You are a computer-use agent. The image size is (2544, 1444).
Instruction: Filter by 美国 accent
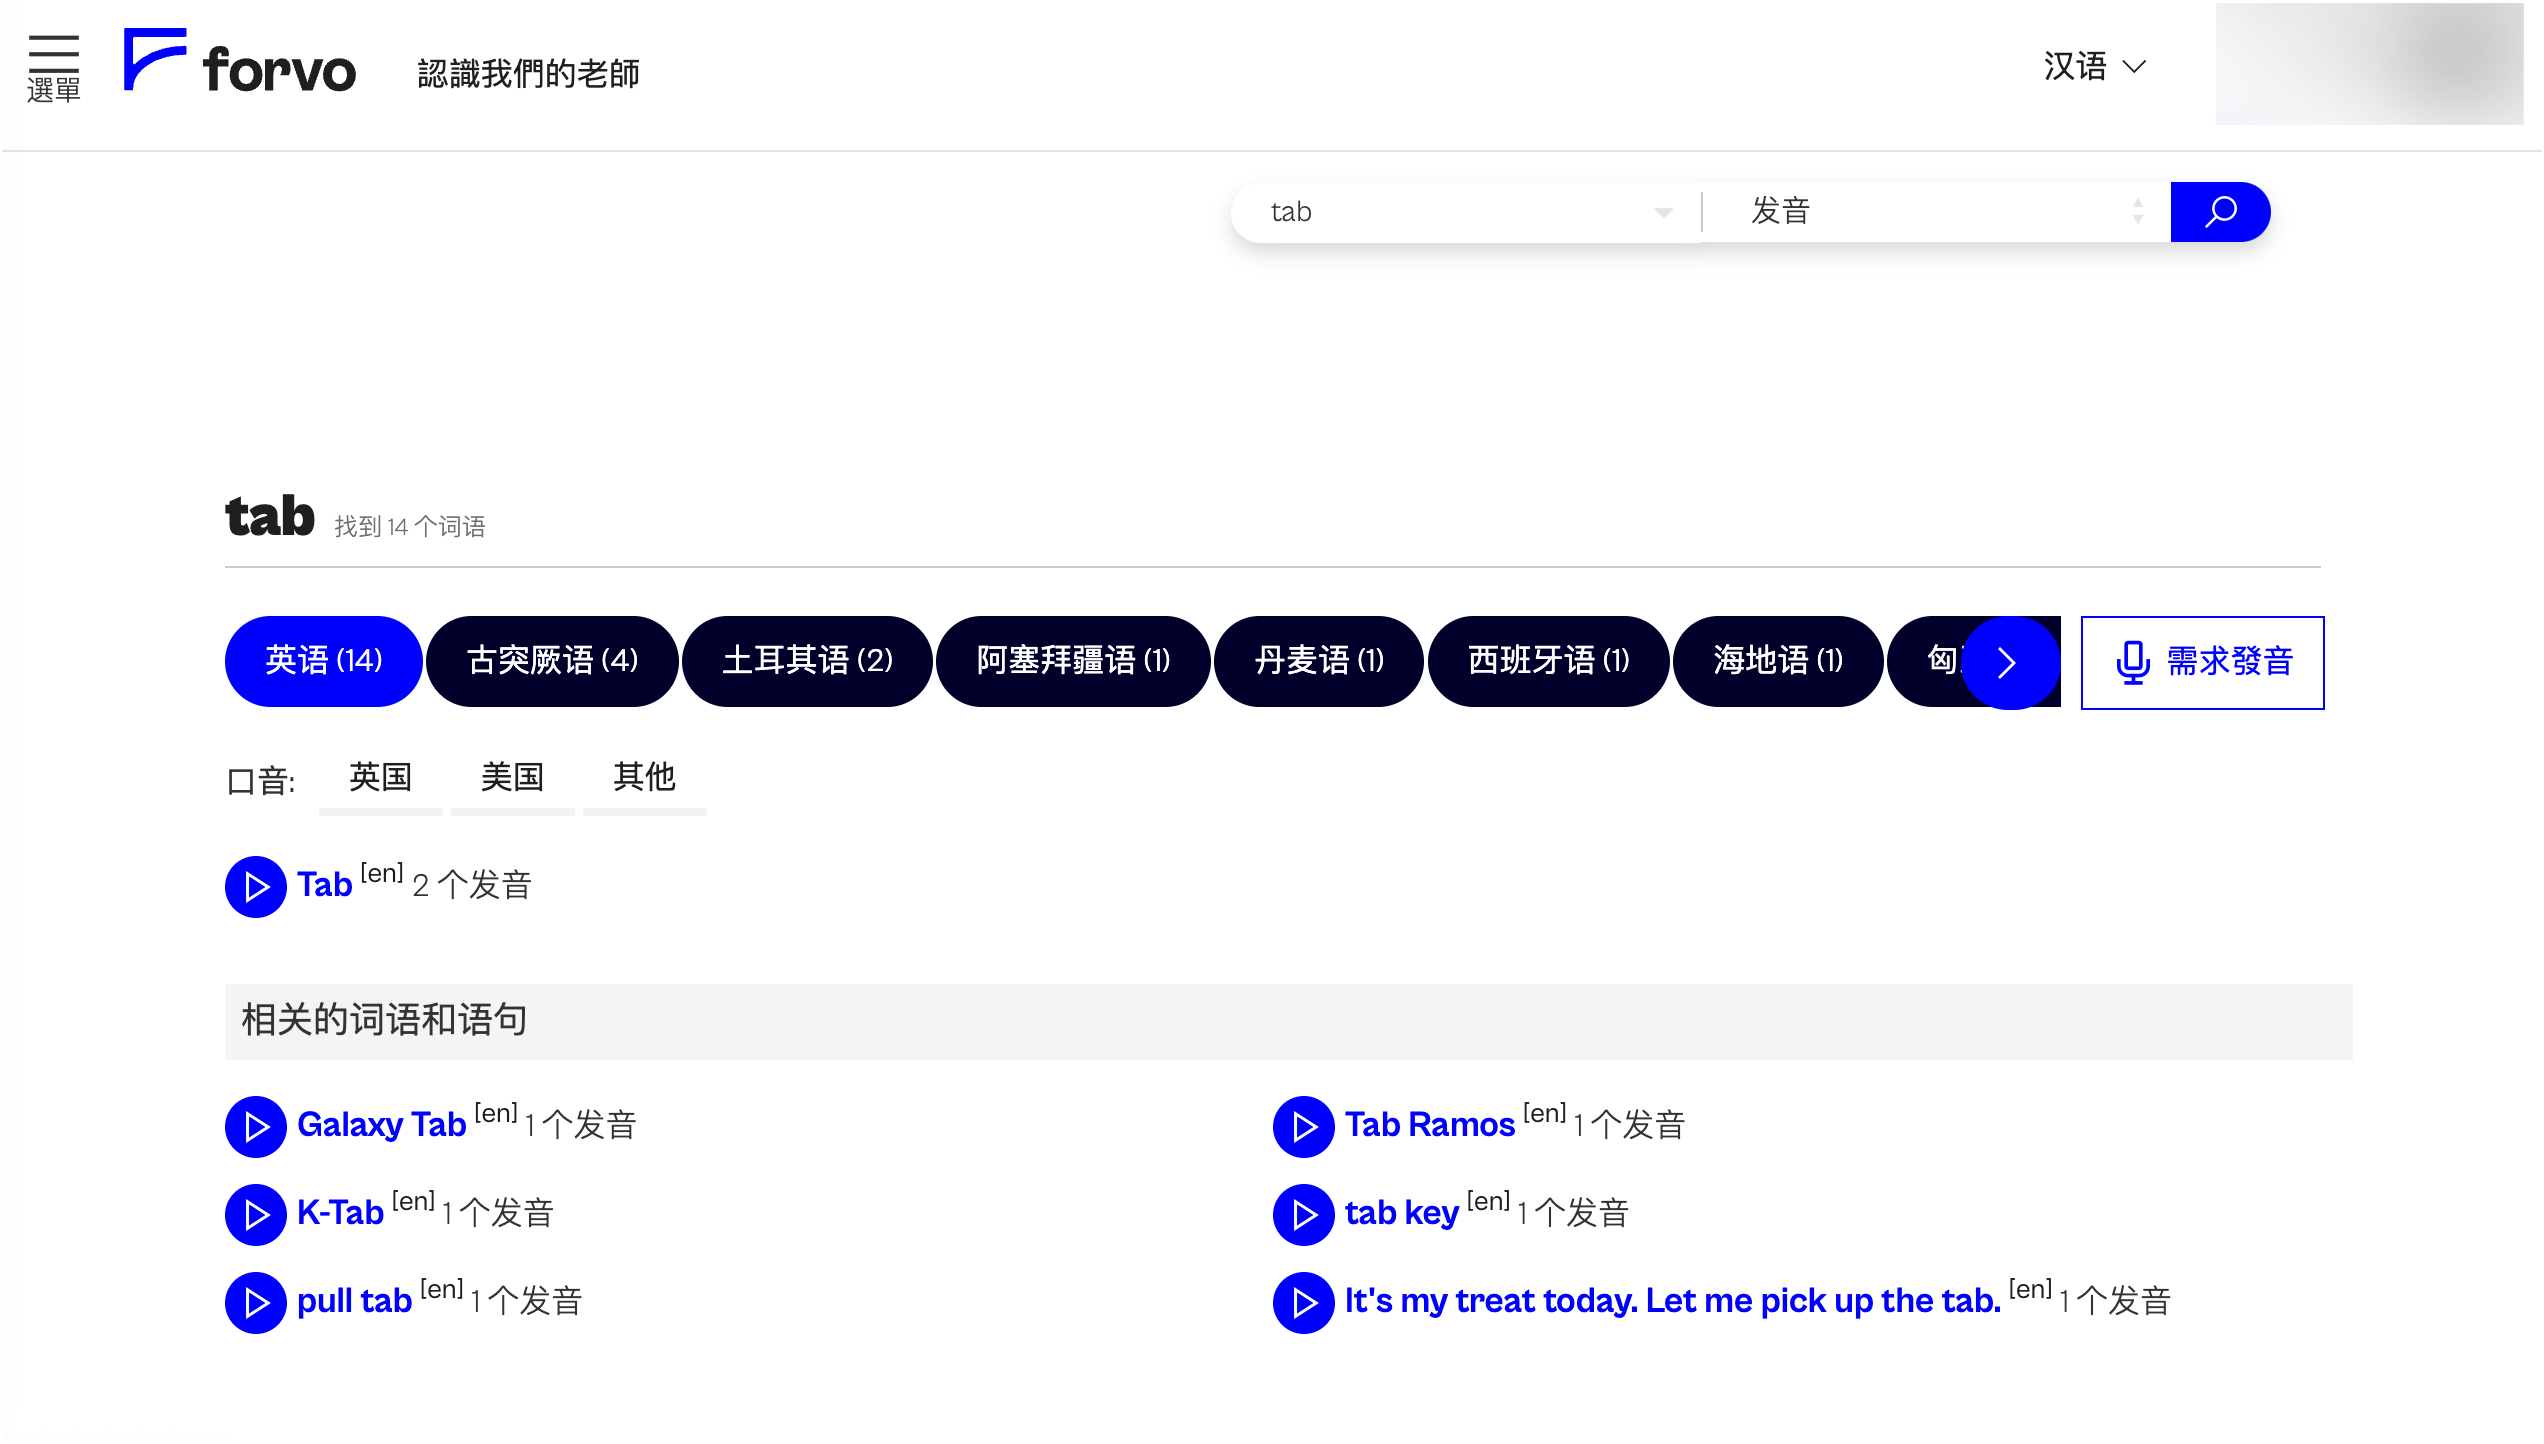tap(512, 778)
